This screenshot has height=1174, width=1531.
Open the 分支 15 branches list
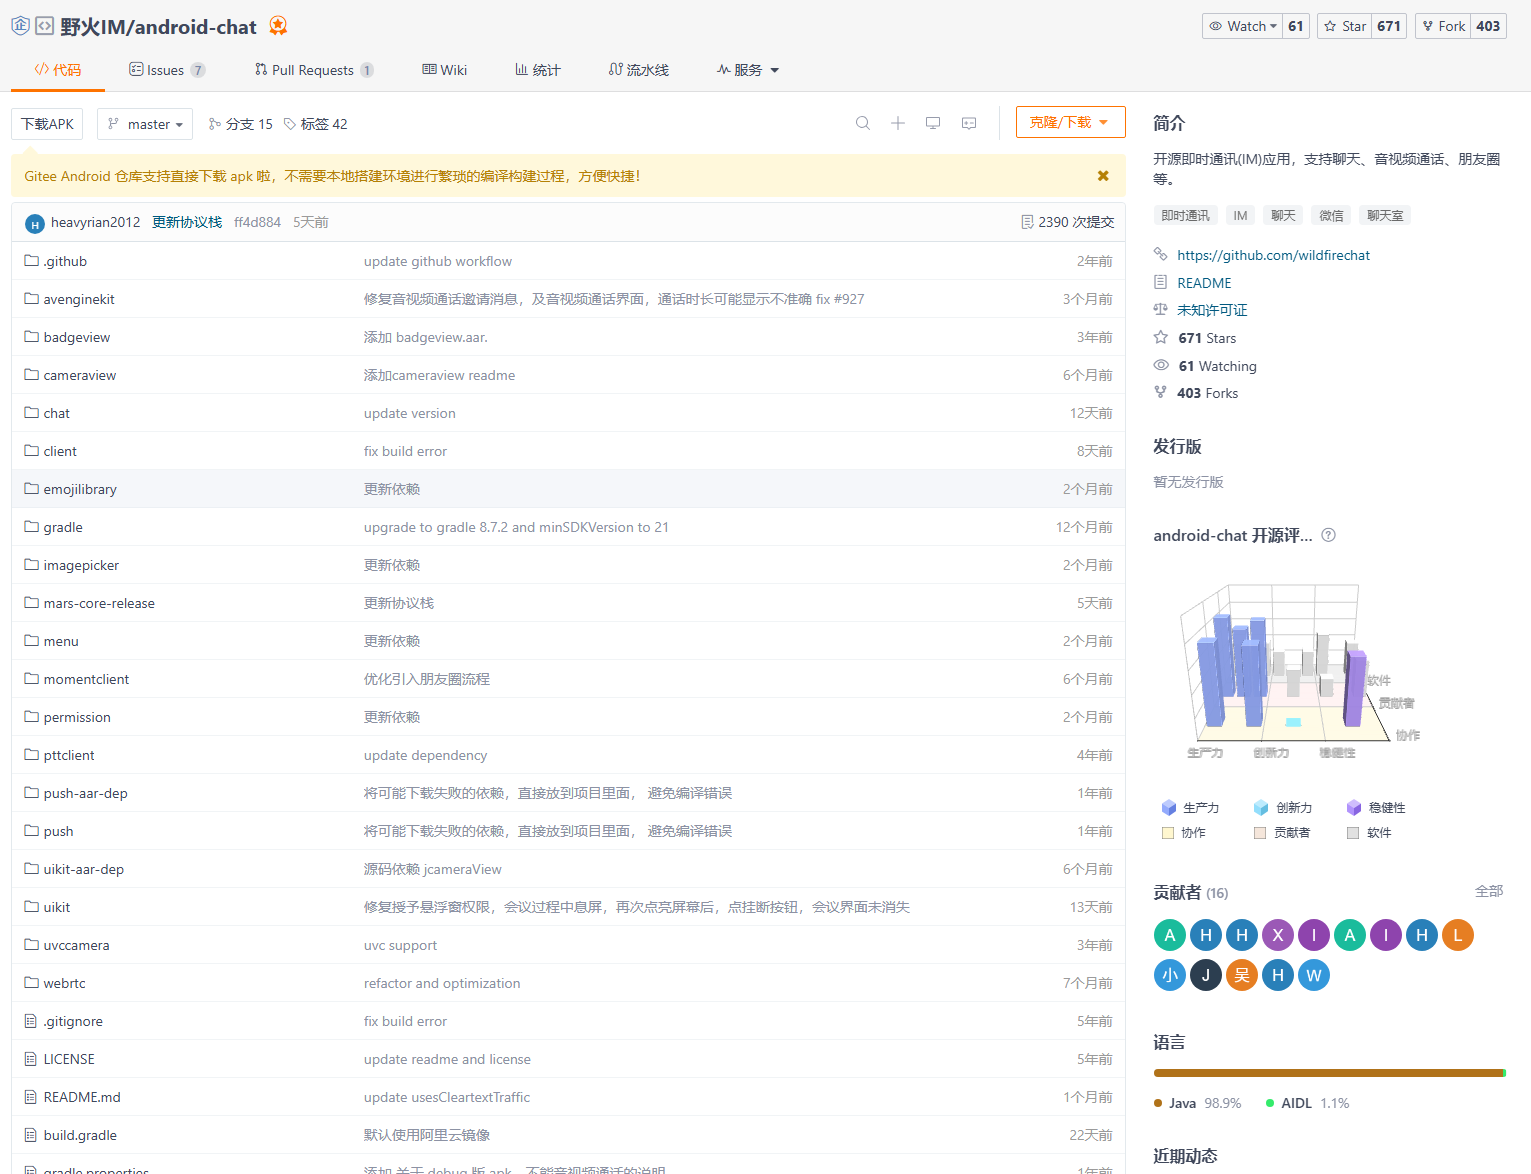click(x=240, y=124)
